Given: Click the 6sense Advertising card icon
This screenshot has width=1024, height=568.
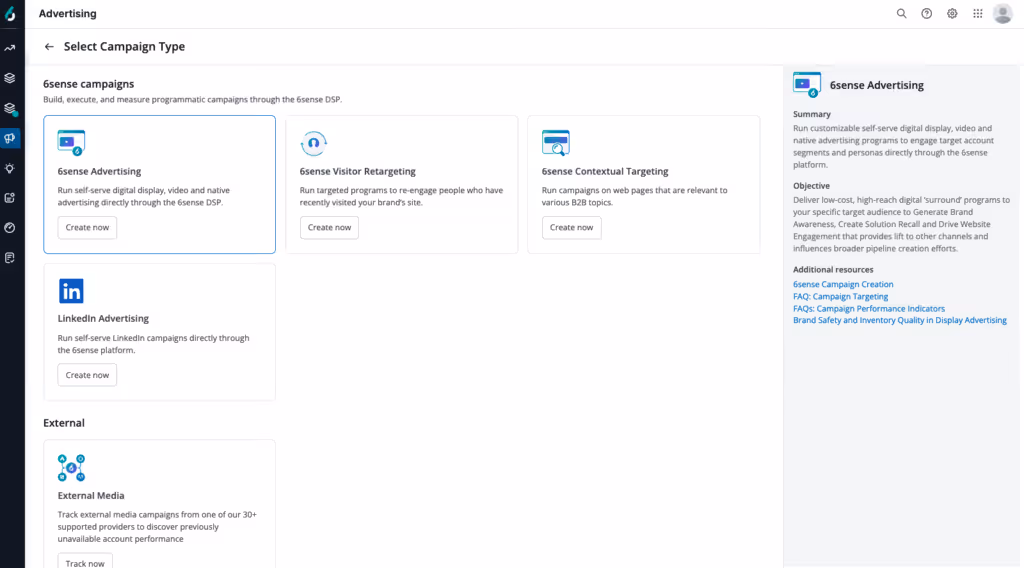Looking at the screenshot, I should (71, 143).
